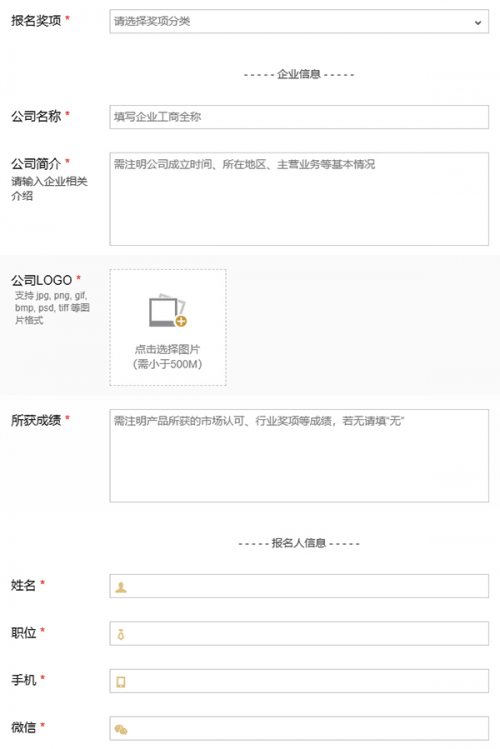The width and height of the screenshot is (500, 749).
Task: Click the 支持 jpg, png, gif format hint
Action: (x=52, y=308)
